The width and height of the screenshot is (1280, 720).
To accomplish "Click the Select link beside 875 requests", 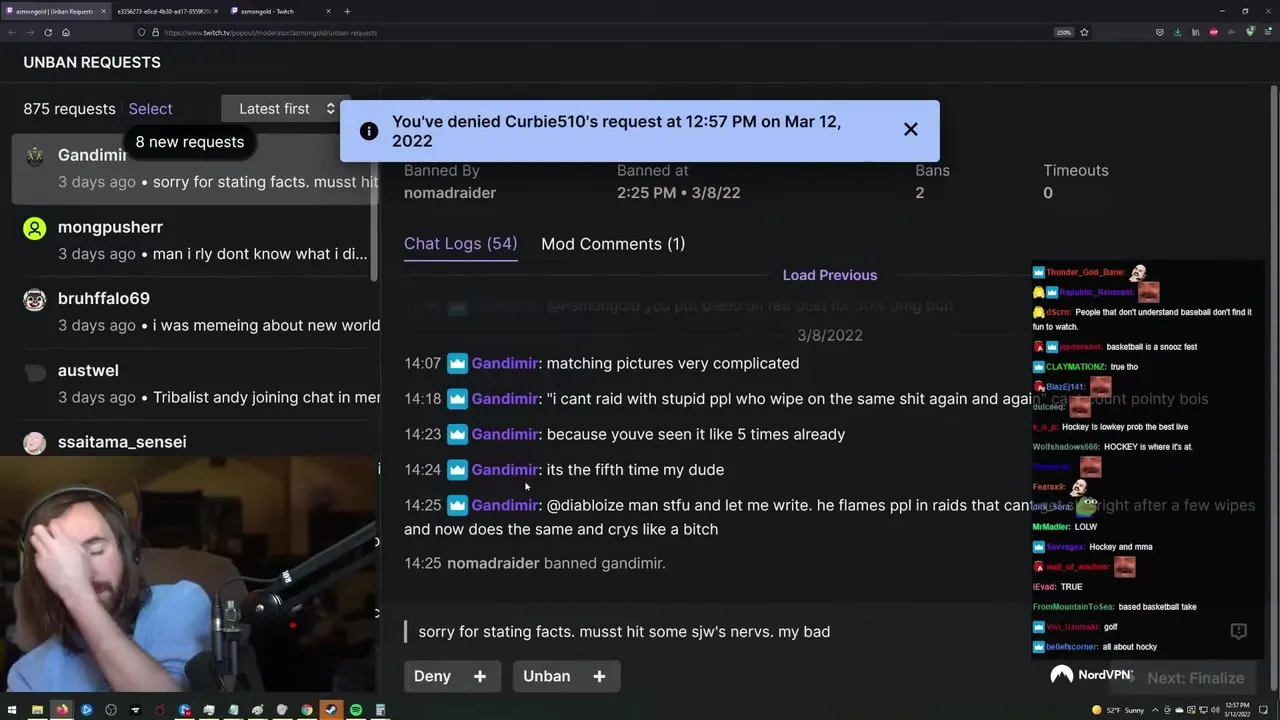I will coord(150,109).
